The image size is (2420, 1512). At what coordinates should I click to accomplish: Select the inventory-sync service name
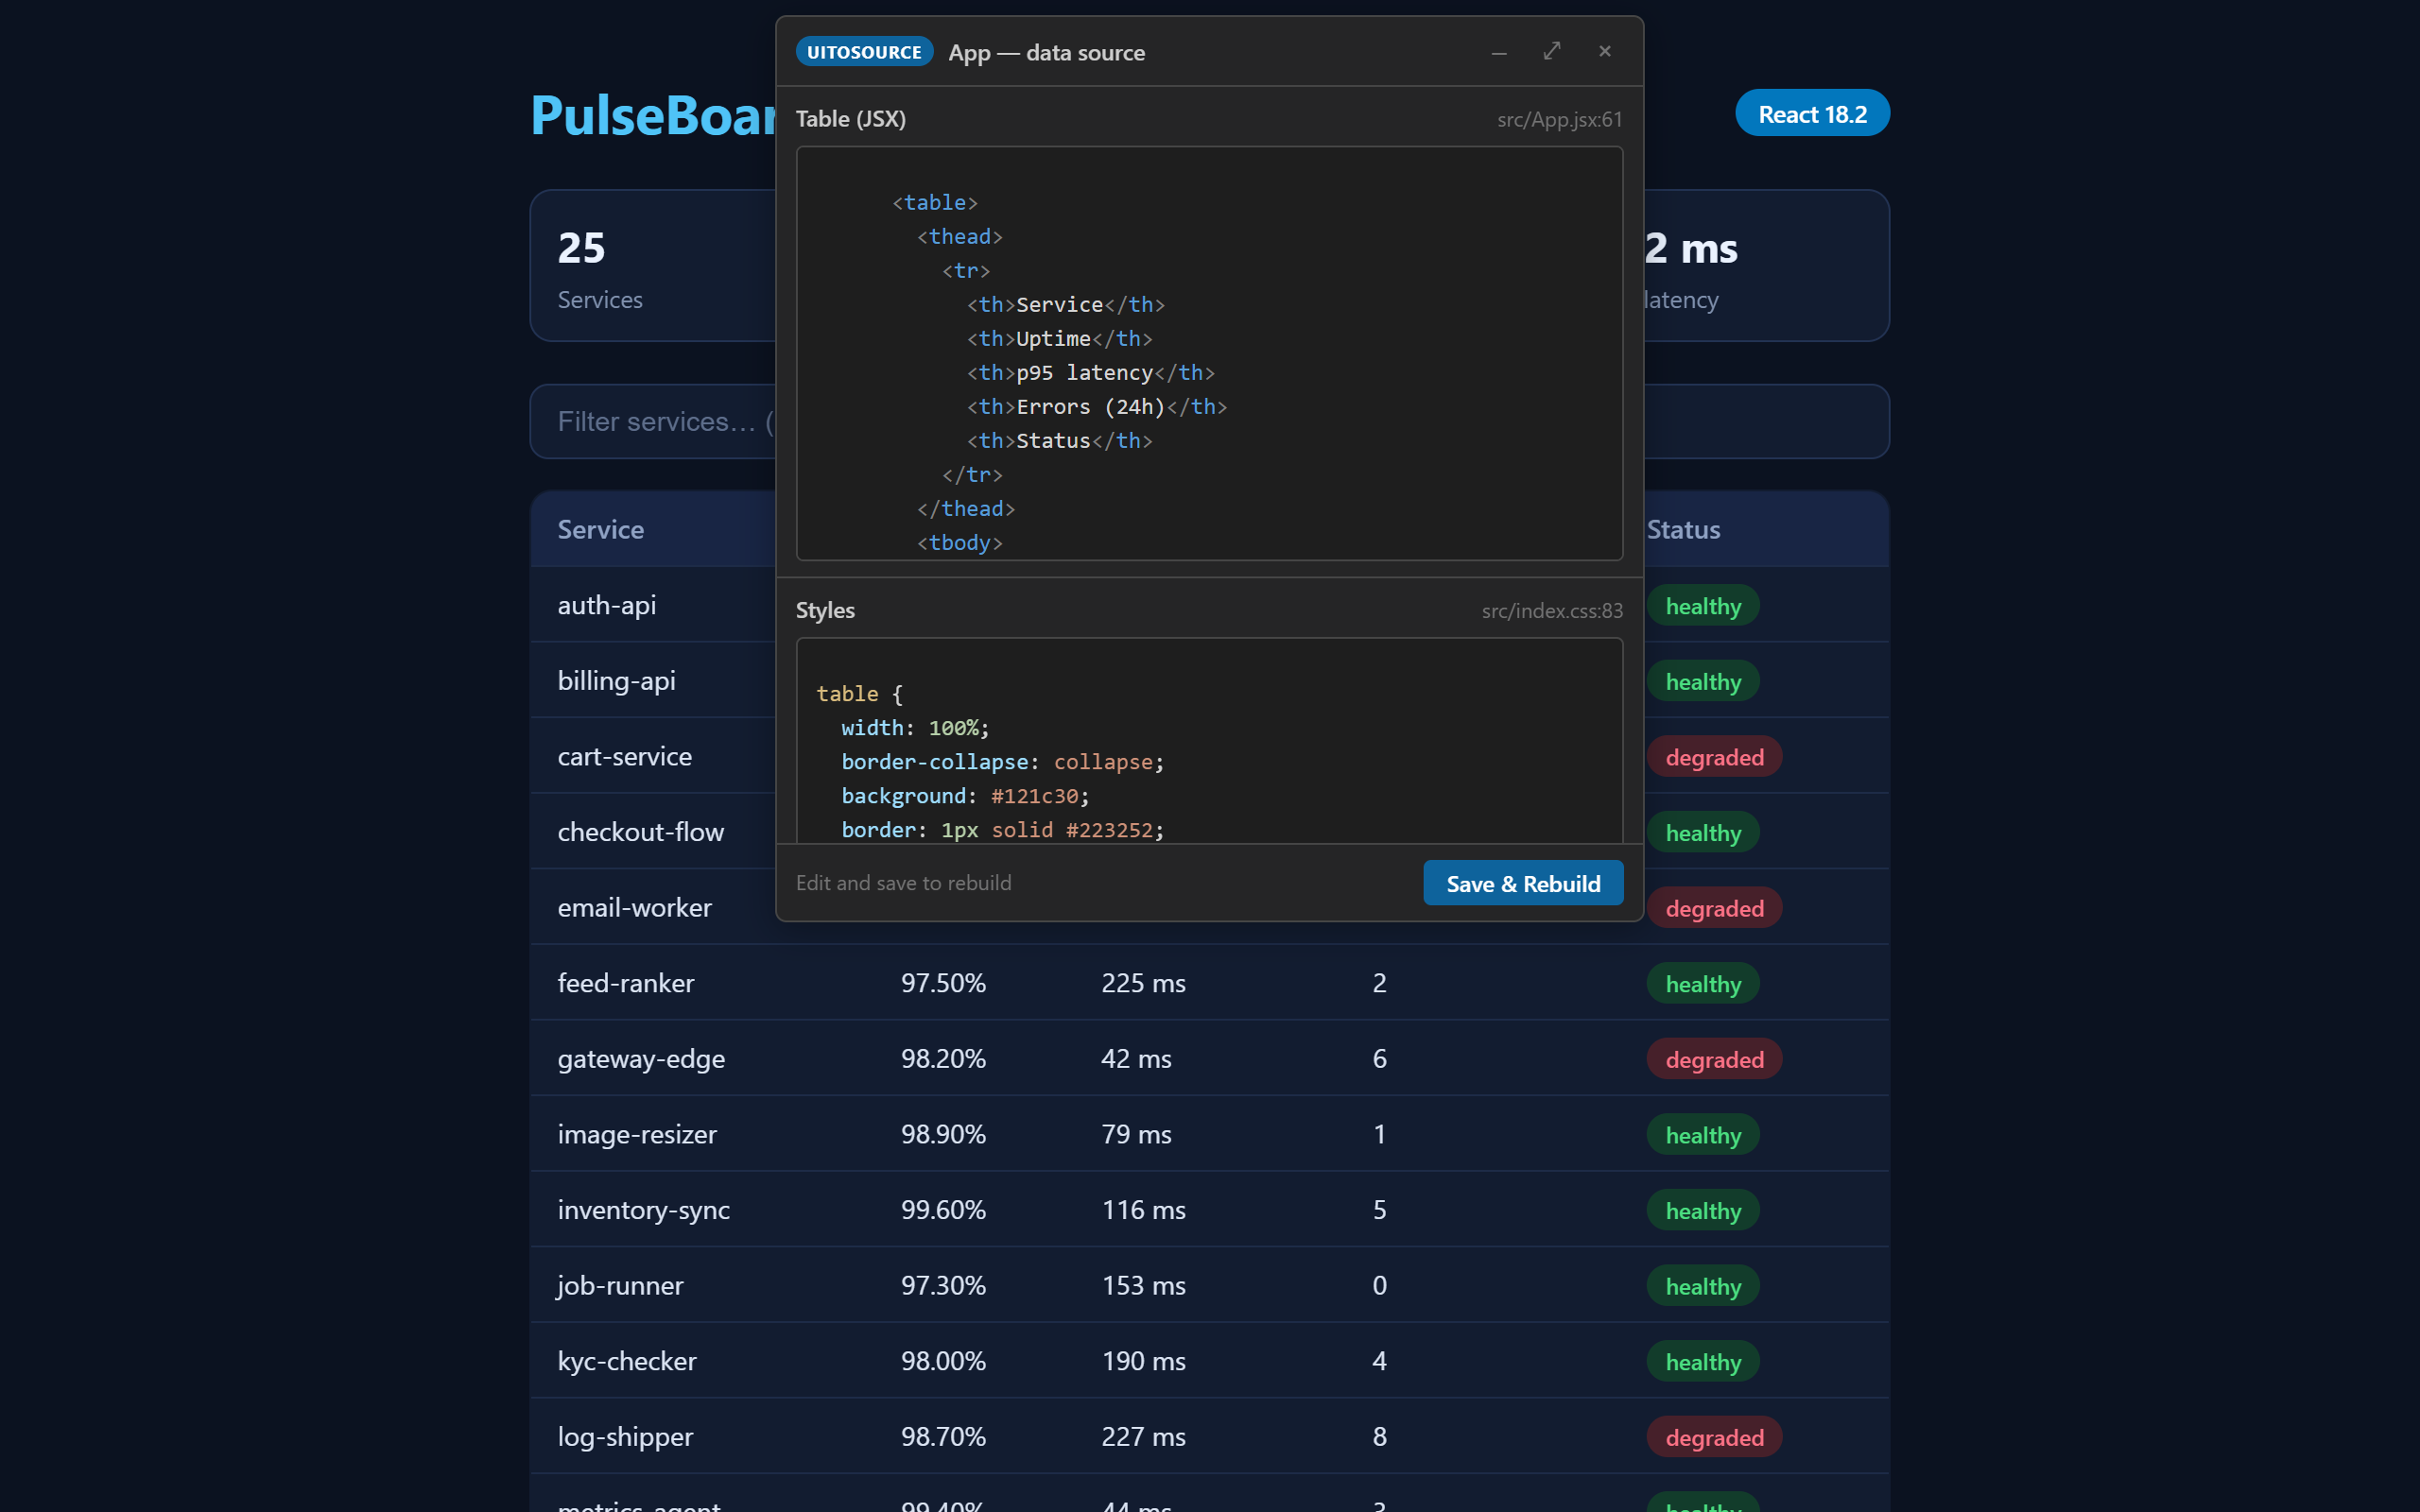(x=644, y=1209)
